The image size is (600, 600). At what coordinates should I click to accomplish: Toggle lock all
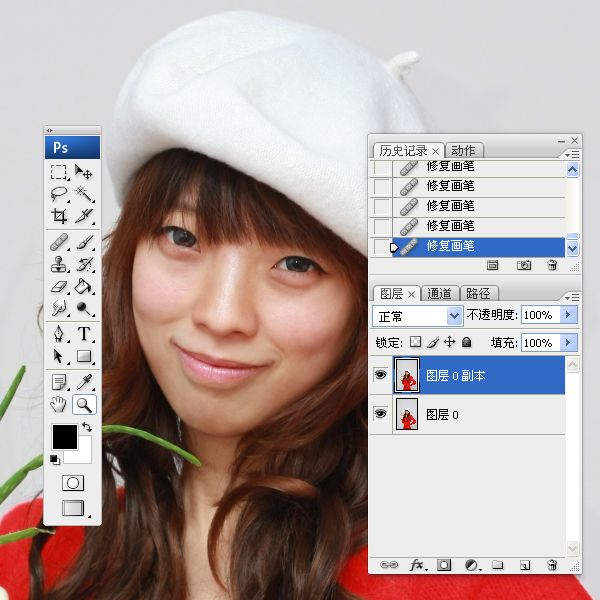[466, 342]
